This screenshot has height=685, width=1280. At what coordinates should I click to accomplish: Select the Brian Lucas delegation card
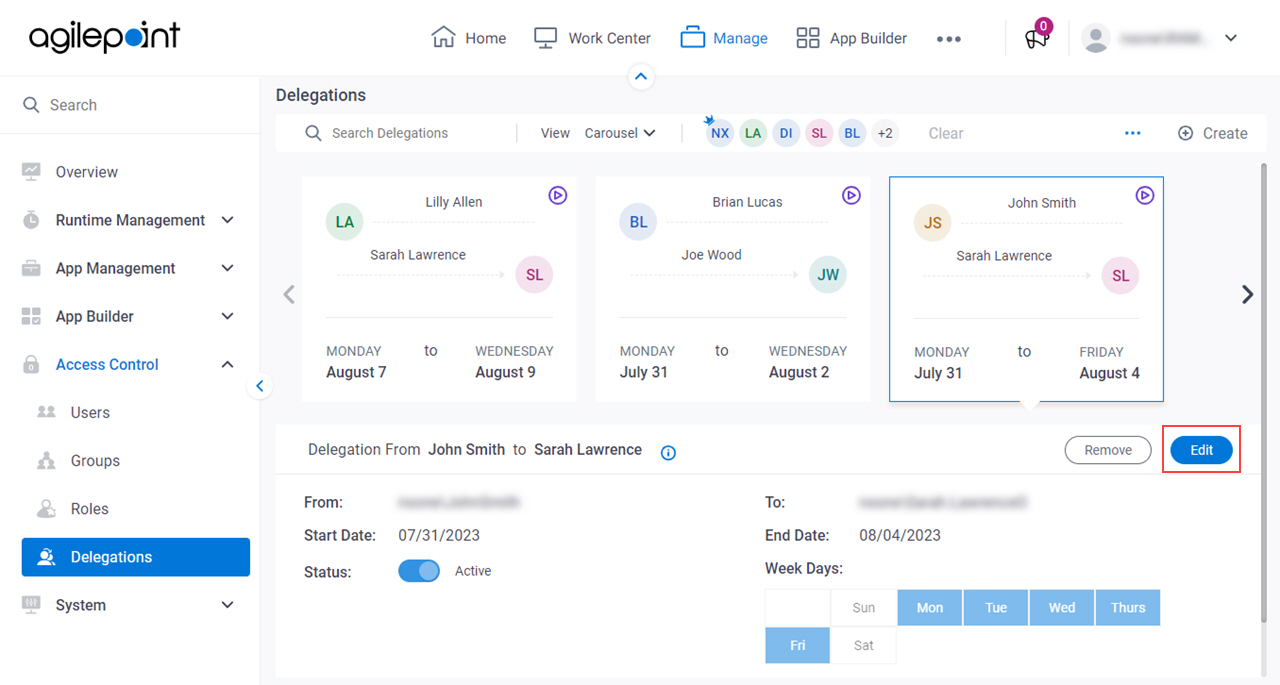[733, 289]
